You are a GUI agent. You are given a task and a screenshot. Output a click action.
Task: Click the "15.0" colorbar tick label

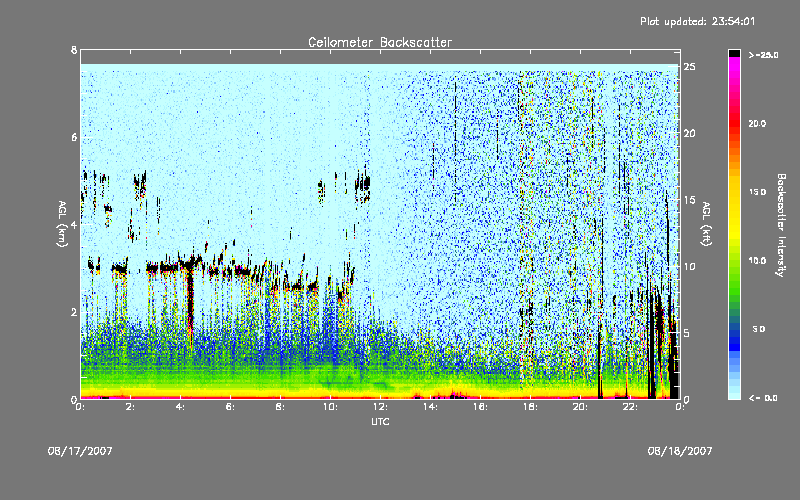click(x=757, y=192)
